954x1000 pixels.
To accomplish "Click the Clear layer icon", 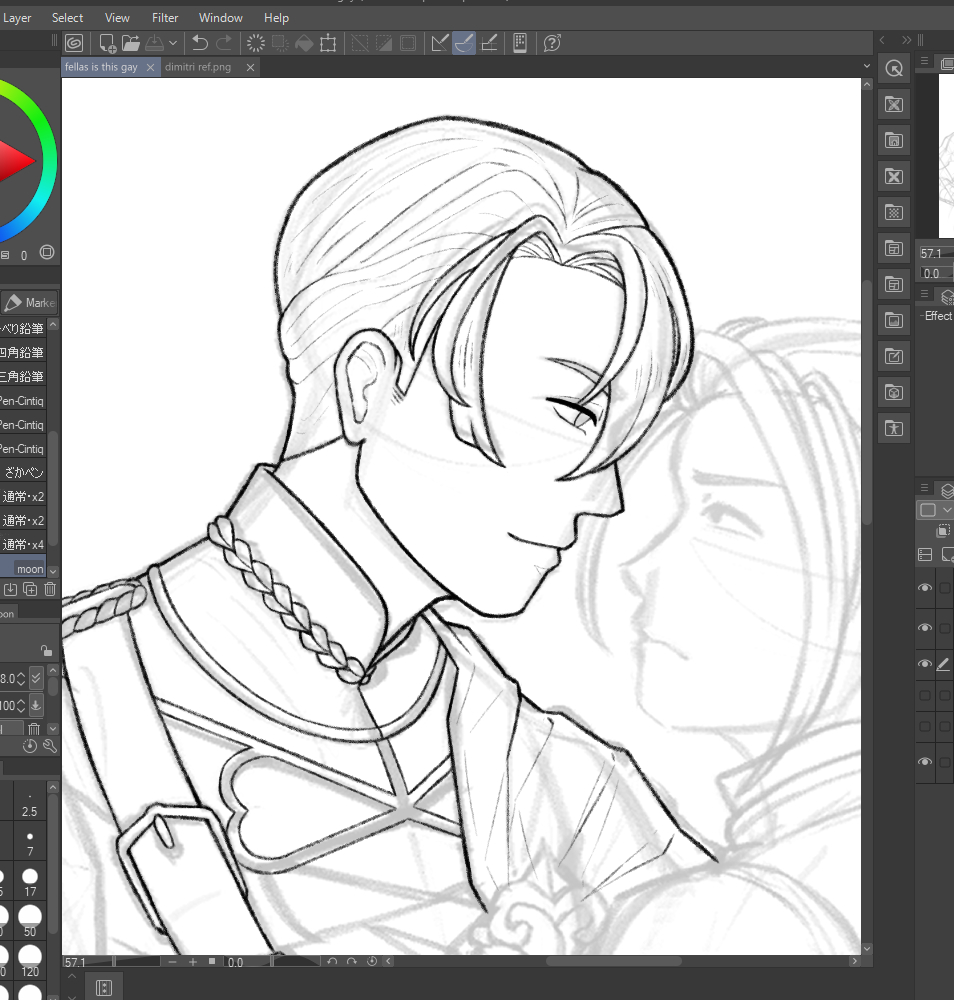I will 255,43.
